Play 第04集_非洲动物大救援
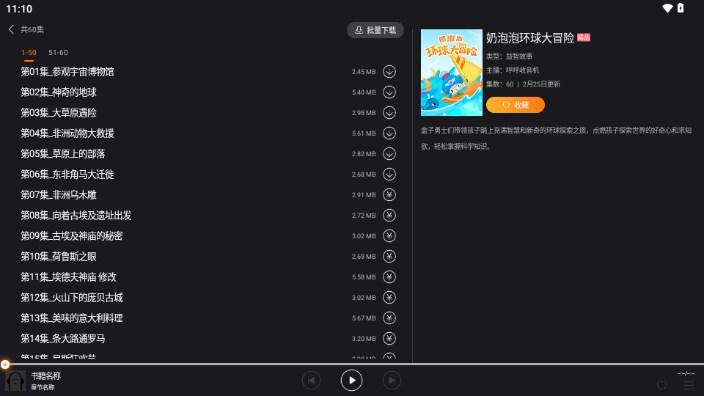Screen dimensions: 704x396 coord(67,133)
